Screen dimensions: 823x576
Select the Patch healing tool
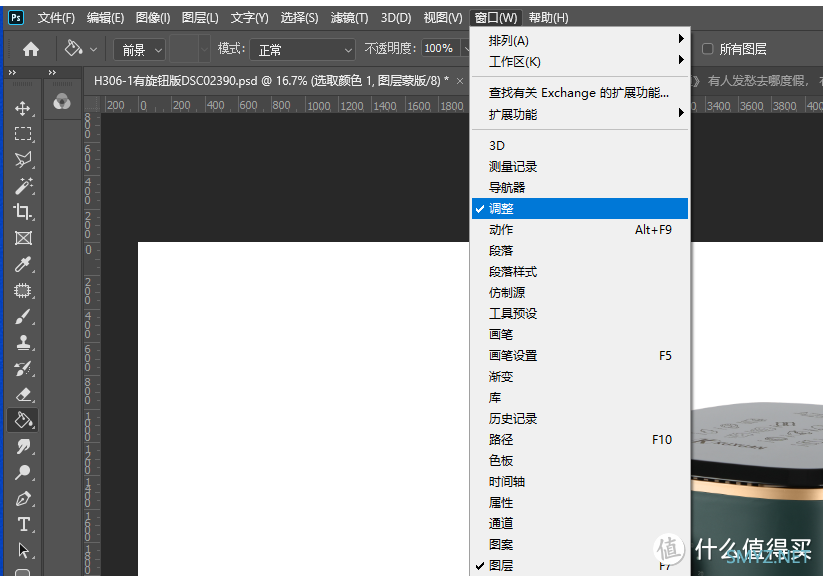(x=23, y=290)
